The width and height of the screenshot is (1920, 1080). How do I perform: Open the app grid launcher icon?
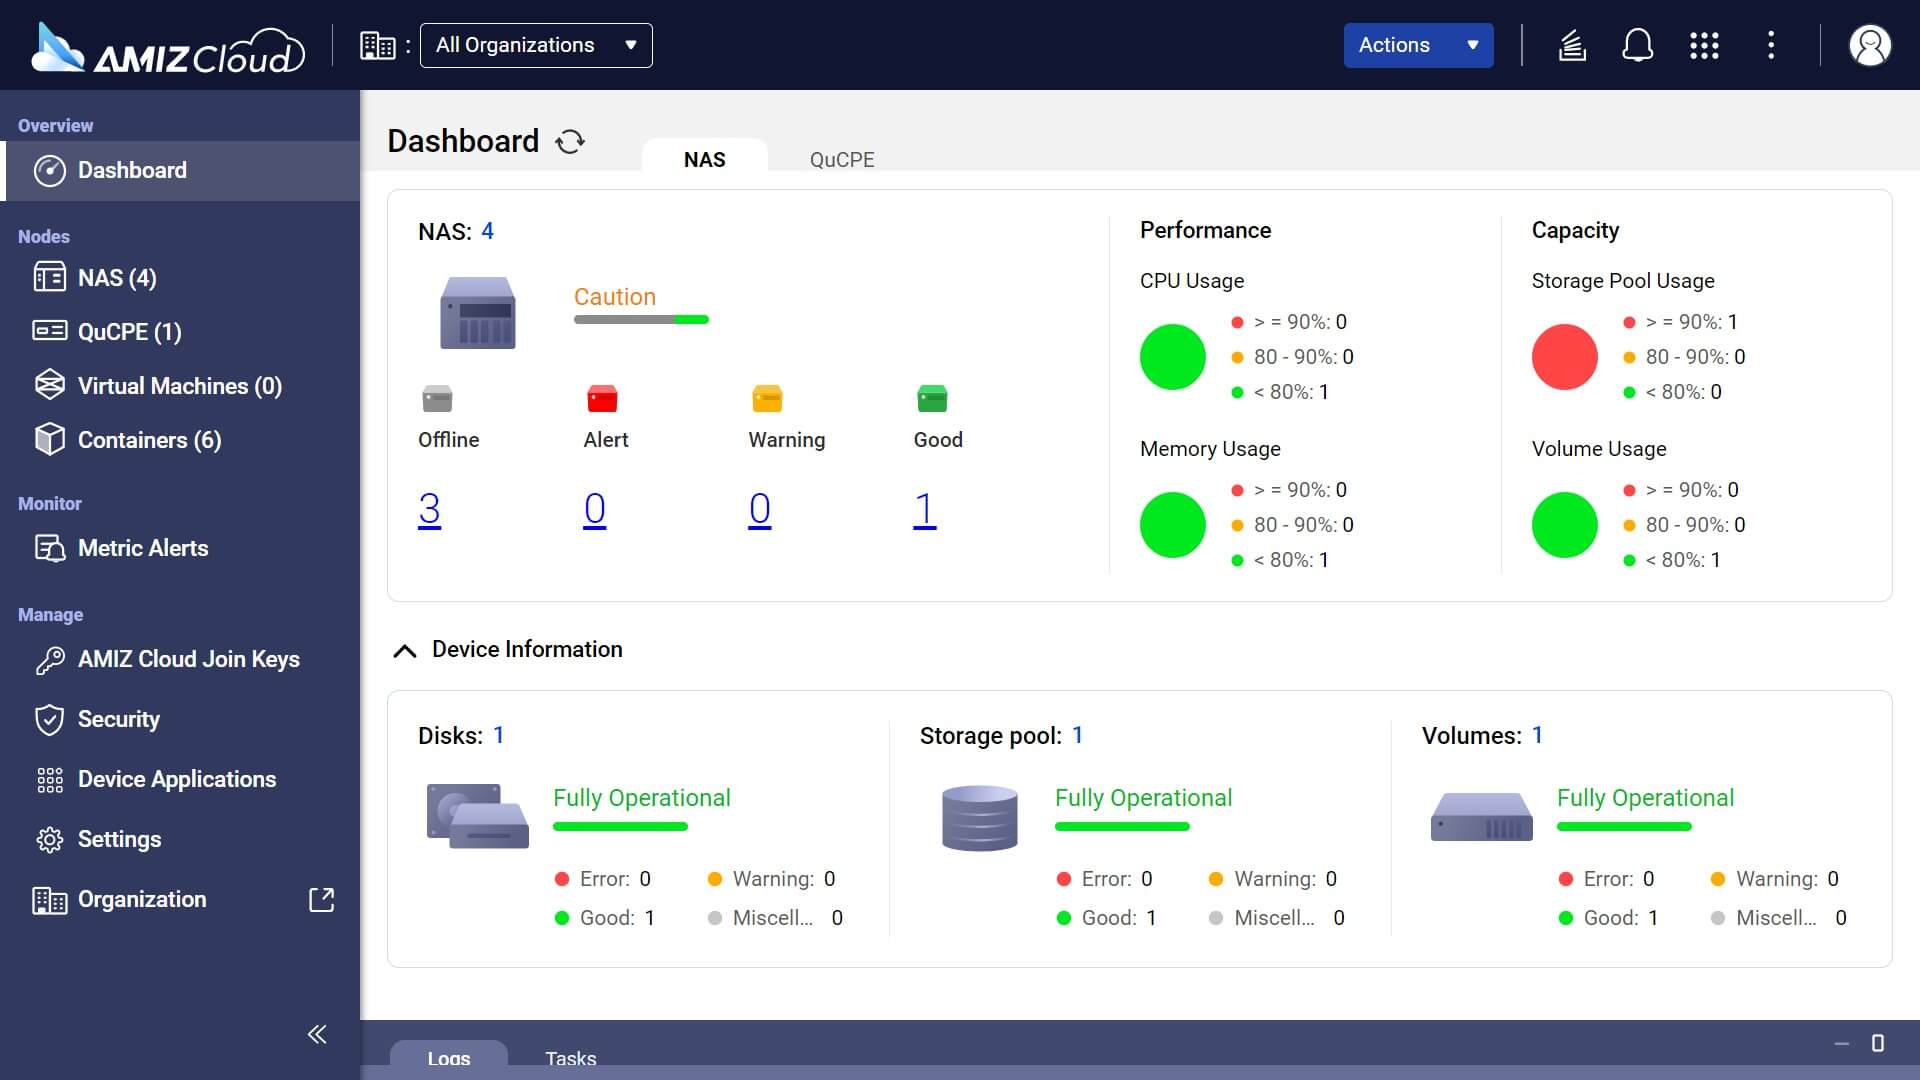pos(1704,45)
